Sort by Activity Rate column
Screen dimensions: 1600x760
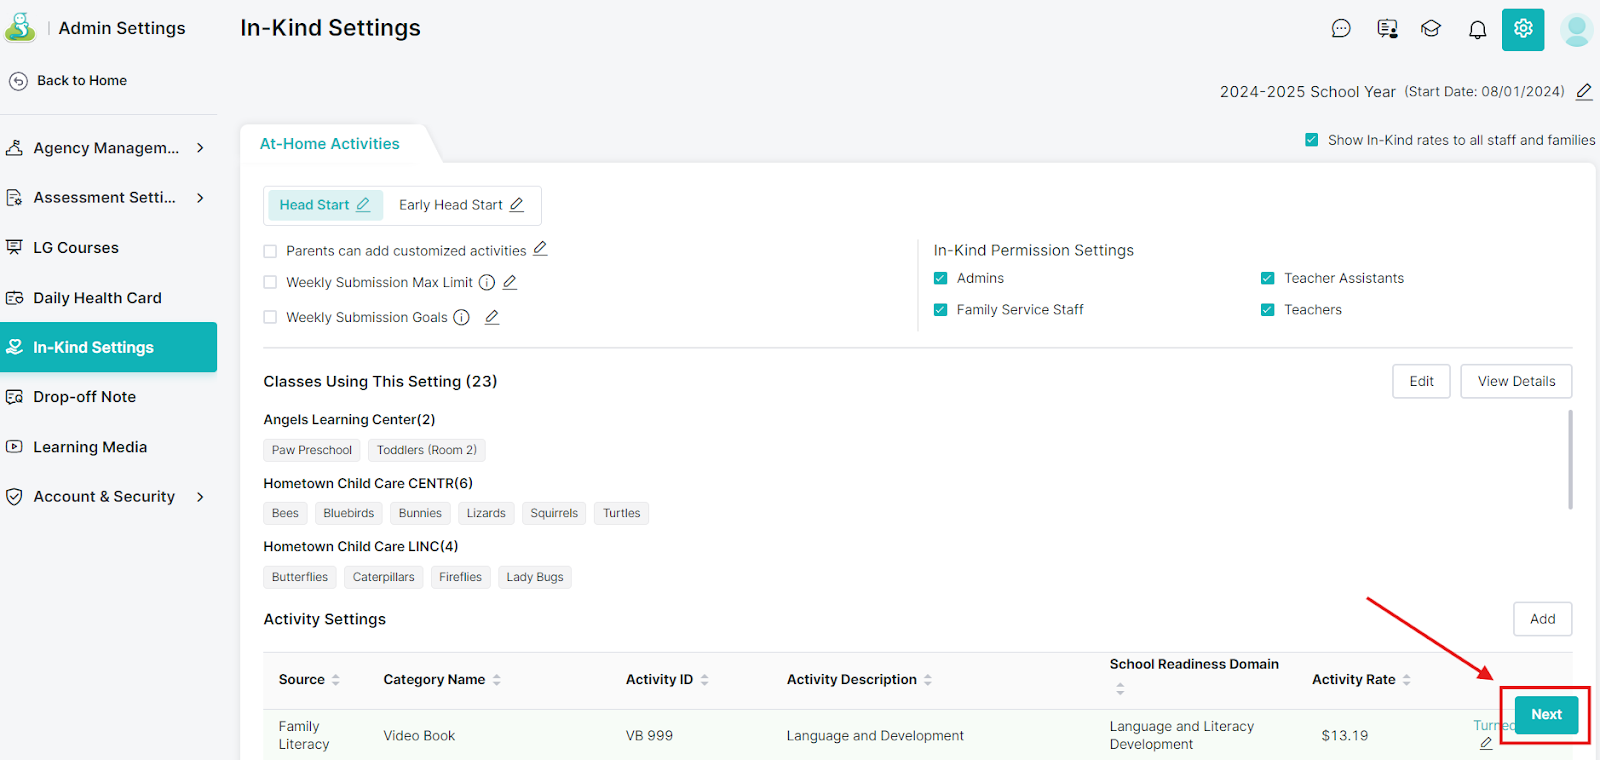1406,680
